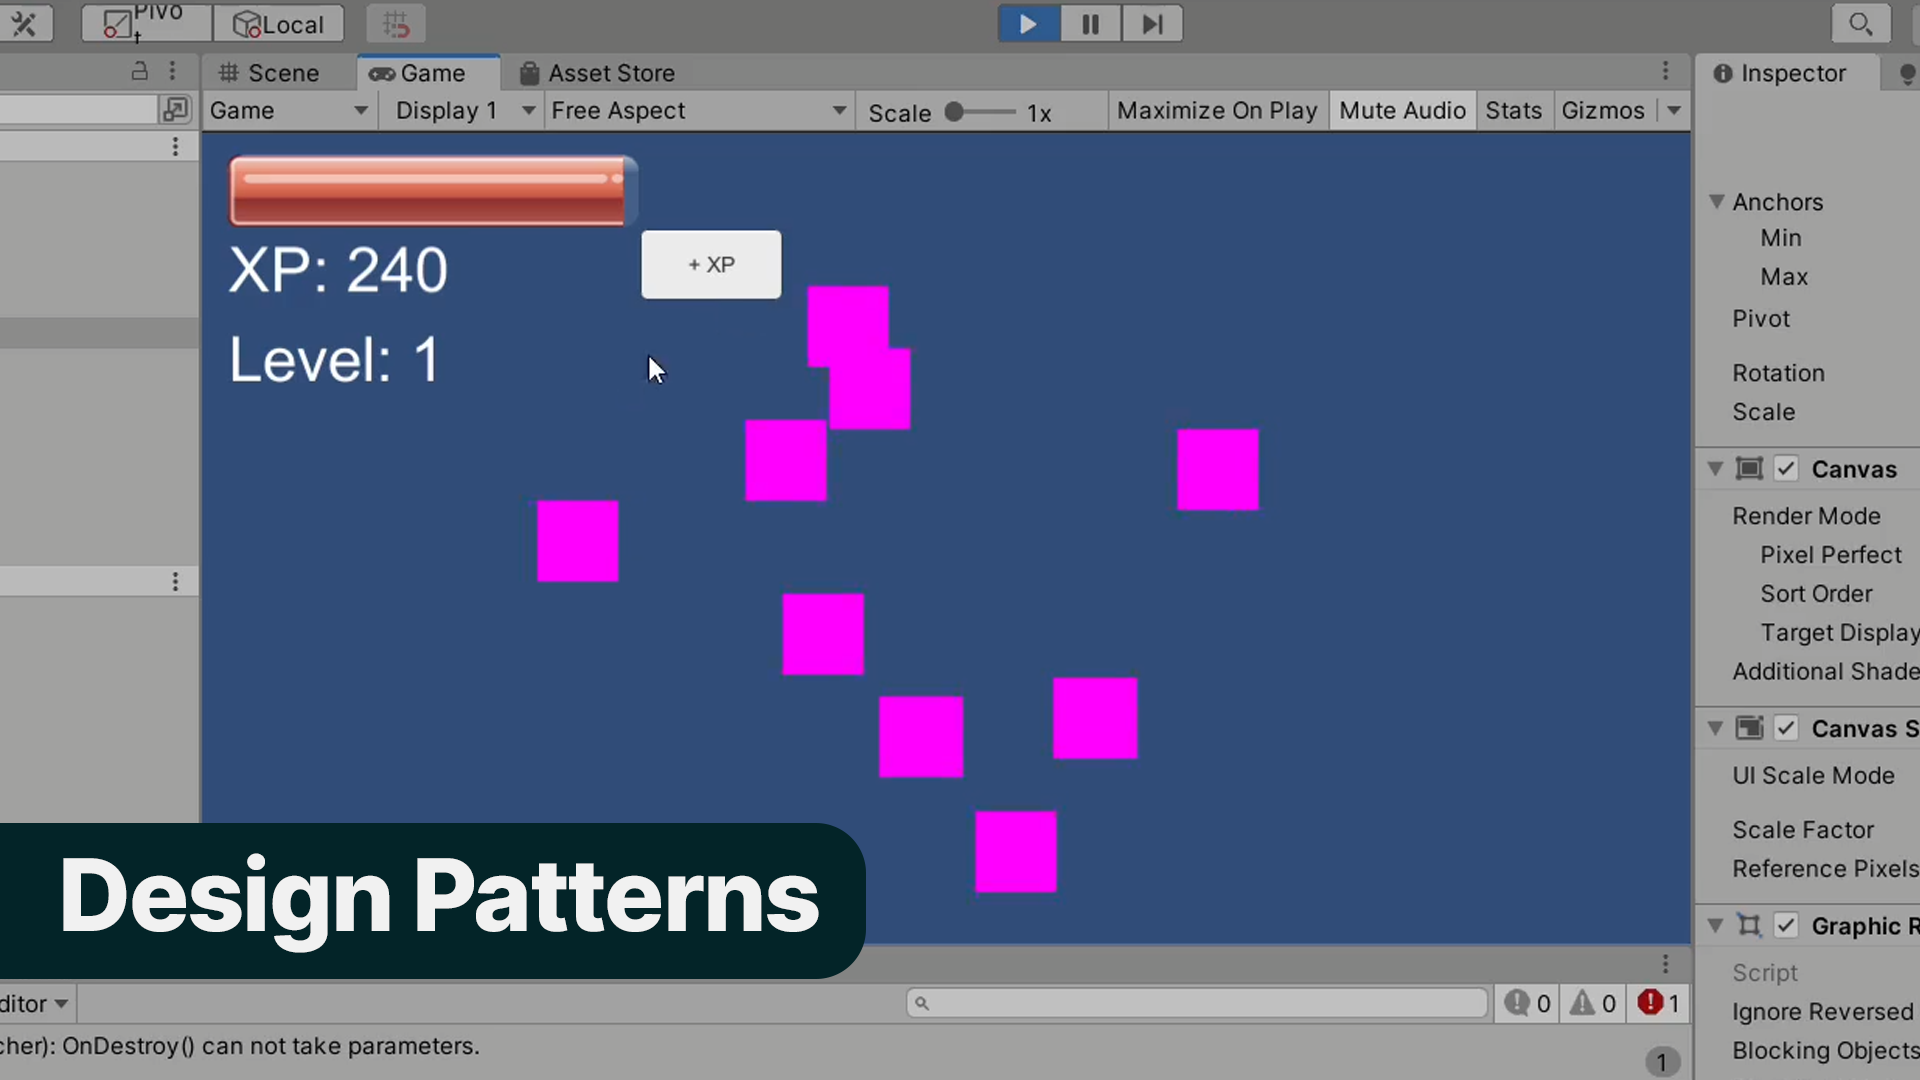The height and width of the screenshot is (1080, 1920).
Task: Toggle console info messages filter
Action: click(1529, 1003)
